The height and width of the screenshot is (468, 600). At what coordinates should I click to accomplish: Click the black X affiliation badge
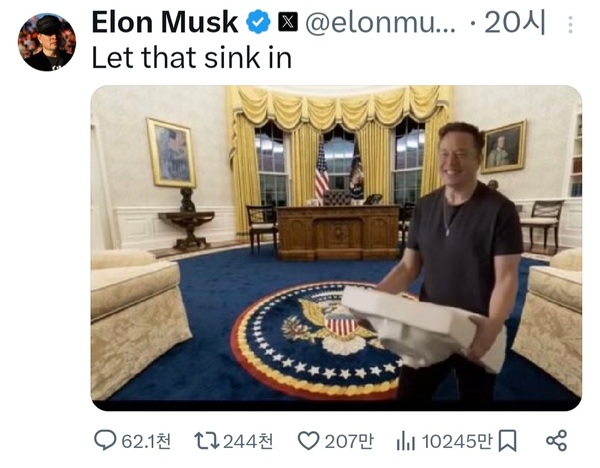click(x=288, y=22)
